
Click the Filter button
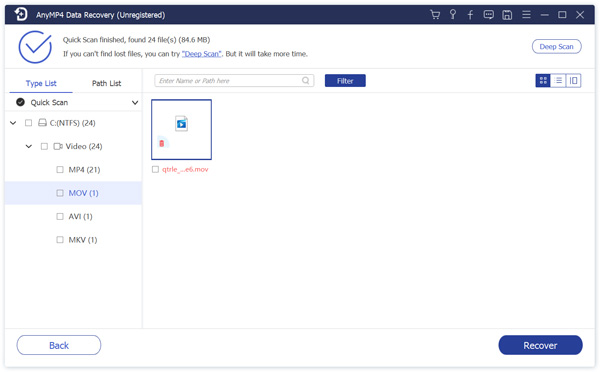pyautogui.click(x=345, y=81)
